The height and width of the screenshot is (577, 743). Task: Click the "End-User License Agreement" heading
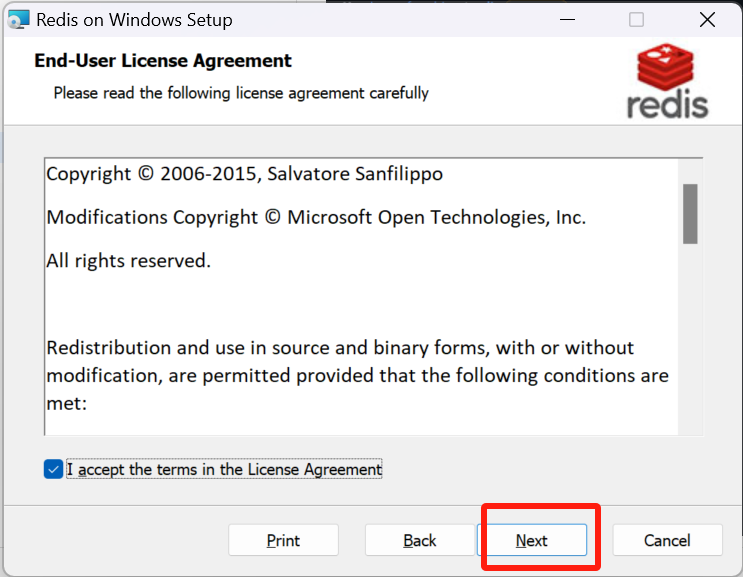pyautogui.click(x=163, y=61)
